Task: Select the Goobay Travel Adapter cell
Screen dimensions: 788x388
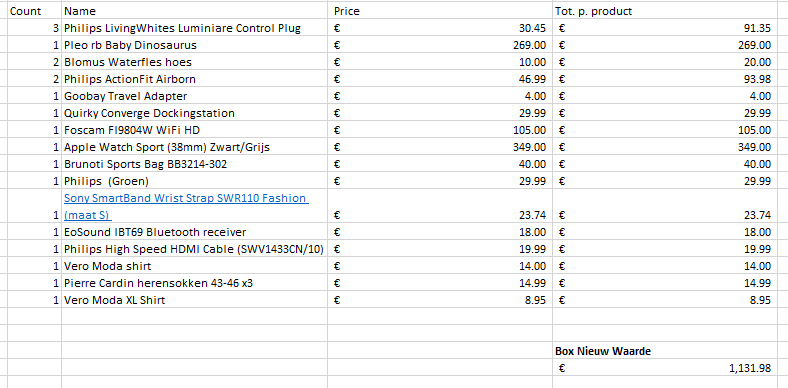Action: coord(194,96)
